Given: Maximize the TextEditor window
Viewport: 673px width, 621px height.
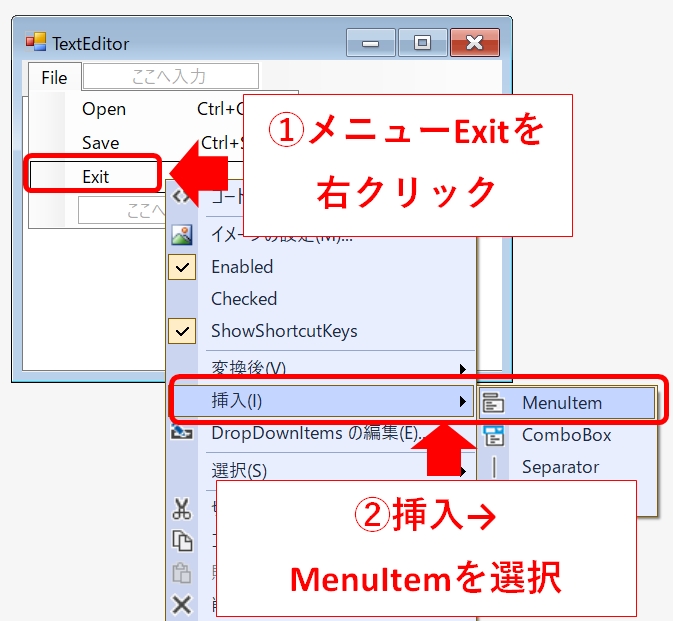Looking at the screenshot, I should (x=423, y=42).
